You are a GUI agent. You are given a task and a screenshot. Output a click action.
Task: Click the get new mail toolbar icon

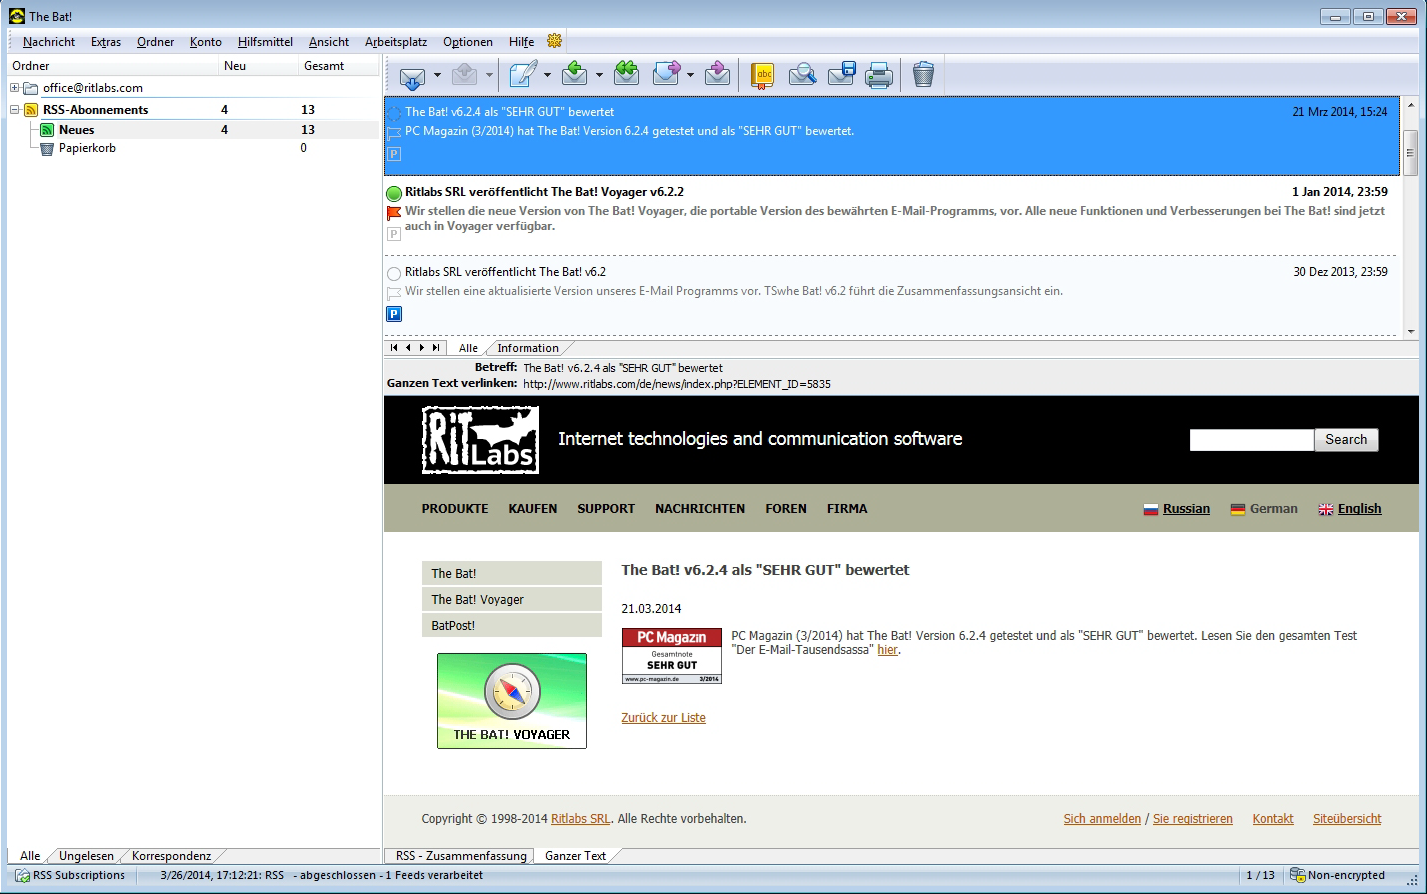coord(411,76)
